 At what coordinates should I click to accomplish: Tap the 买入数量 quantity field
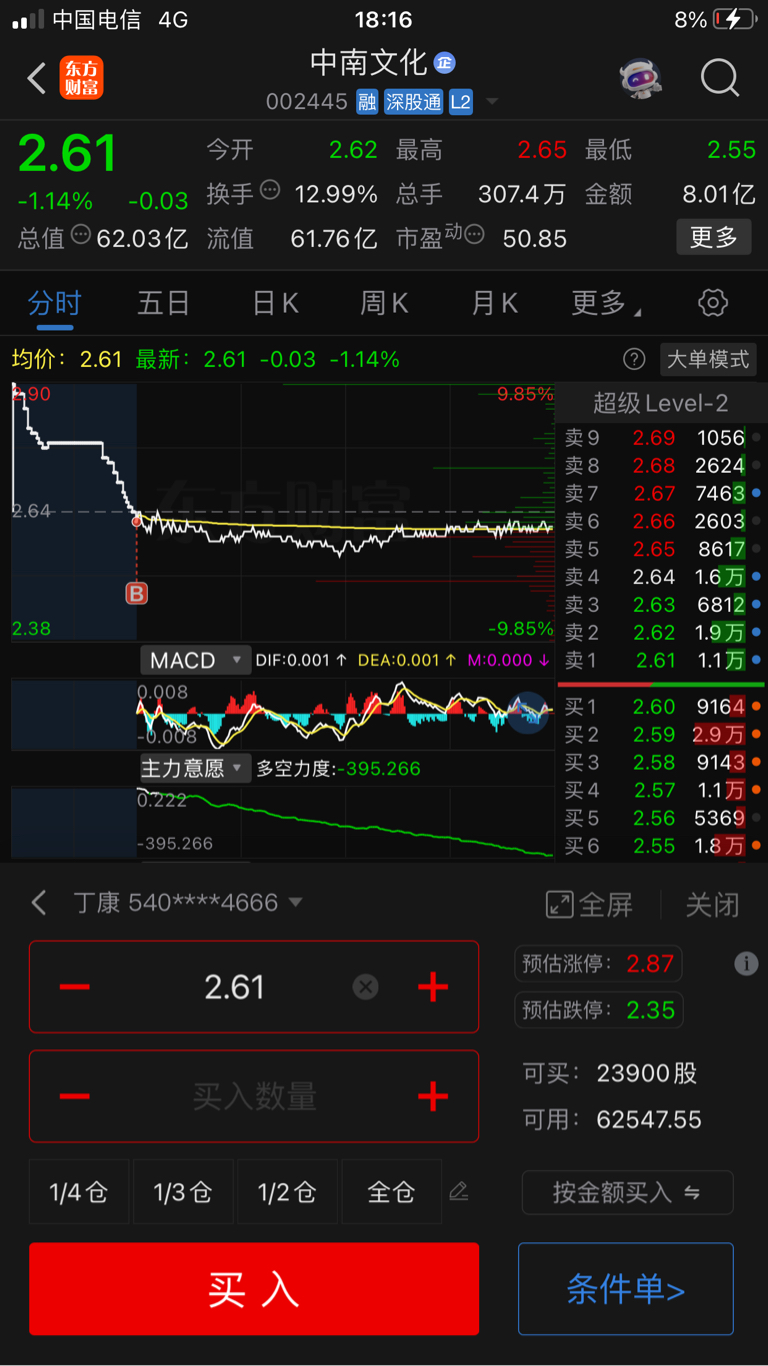(254, 1096)
